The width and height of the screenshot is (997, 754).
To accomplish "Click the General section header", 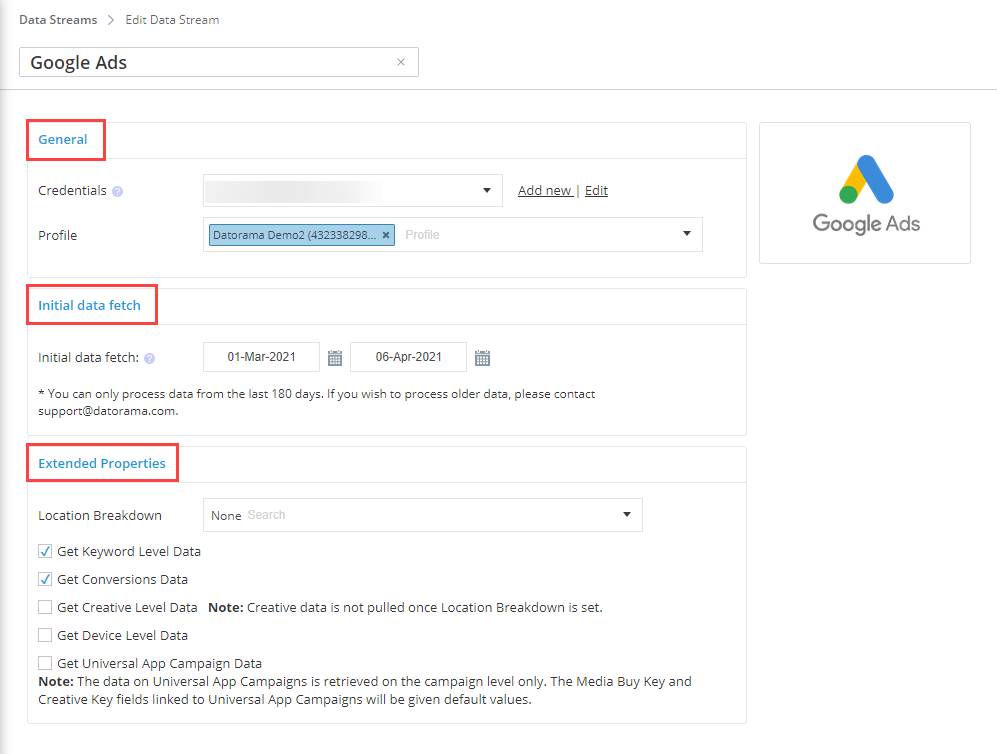I will [x=63, y=140].
